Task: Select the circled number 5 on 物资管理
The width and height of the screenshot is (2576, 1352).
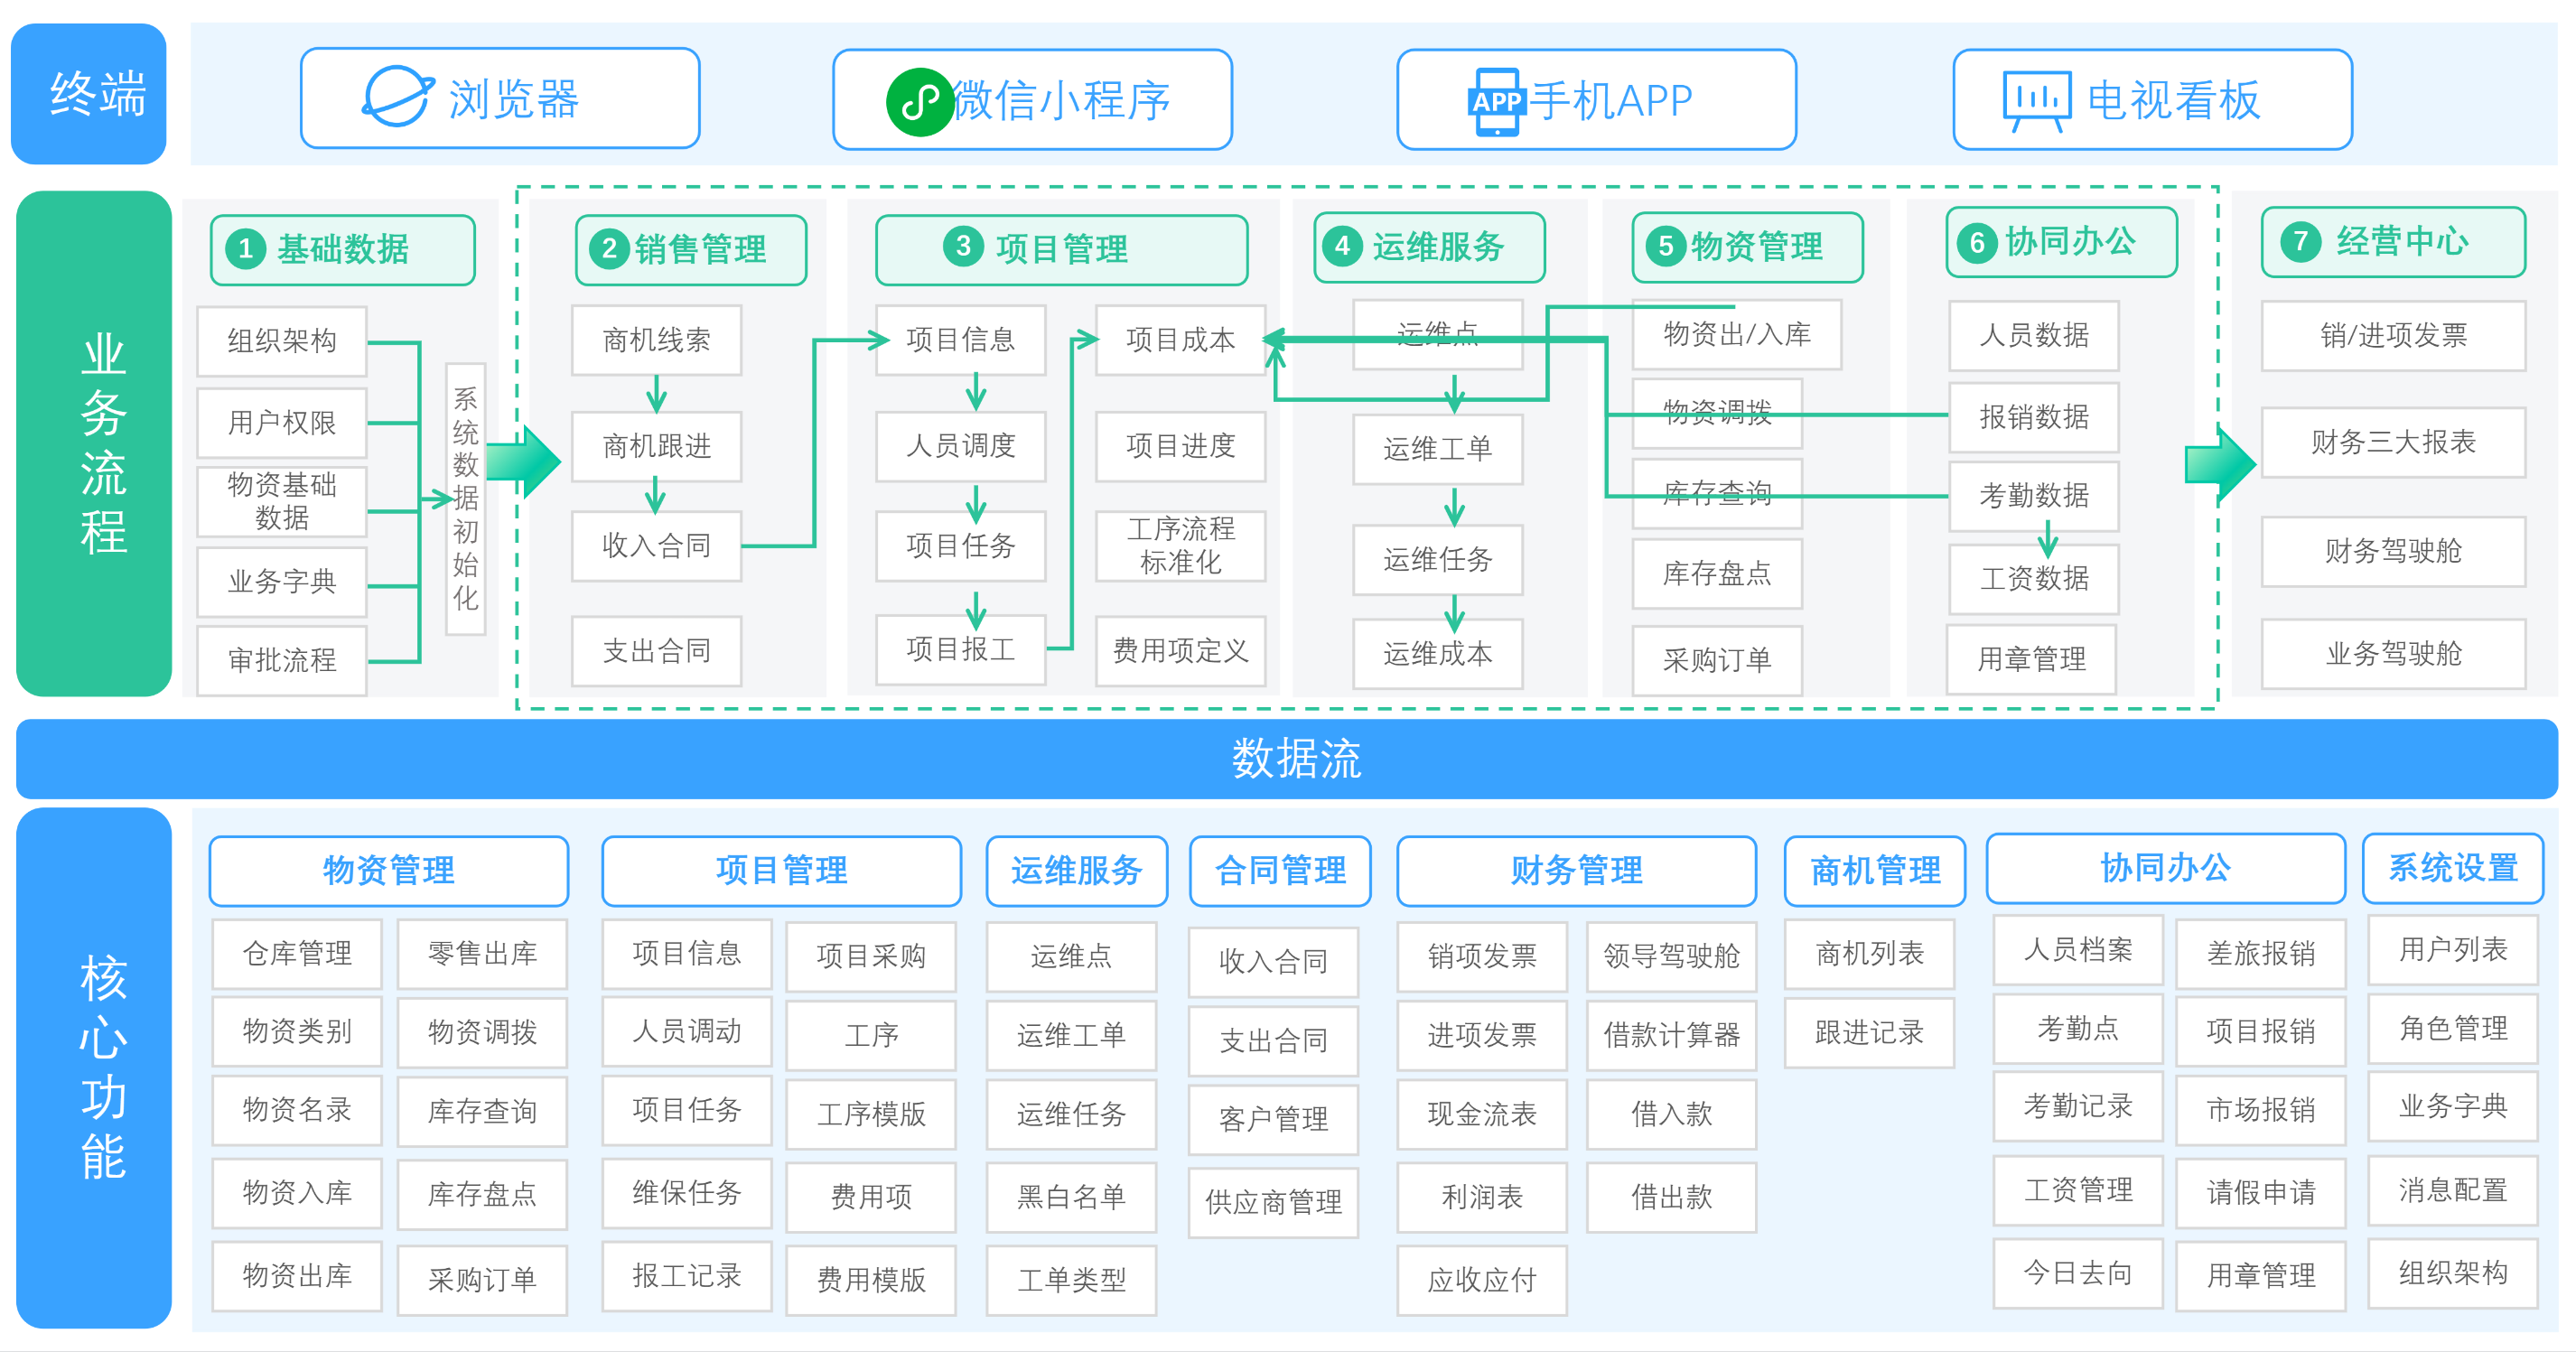Action: (x=1664, y=247)
